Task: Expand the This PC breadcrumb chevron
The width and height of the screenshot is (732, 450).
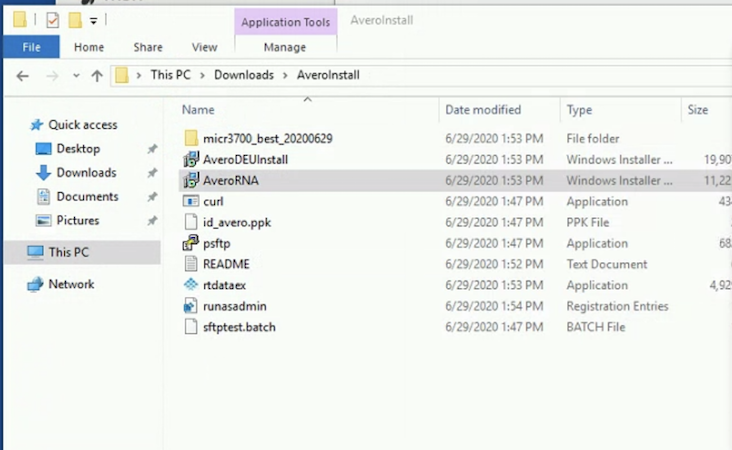Action: coord(202,75)
